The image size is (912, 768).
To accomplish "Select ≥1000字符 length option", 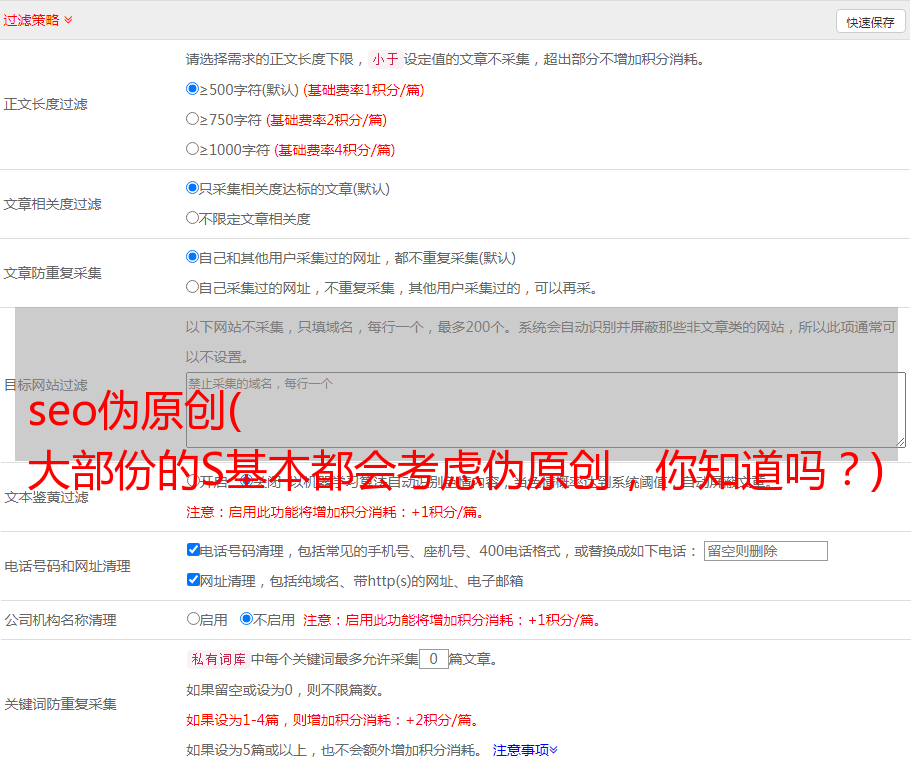I will (x=193, y=149).
